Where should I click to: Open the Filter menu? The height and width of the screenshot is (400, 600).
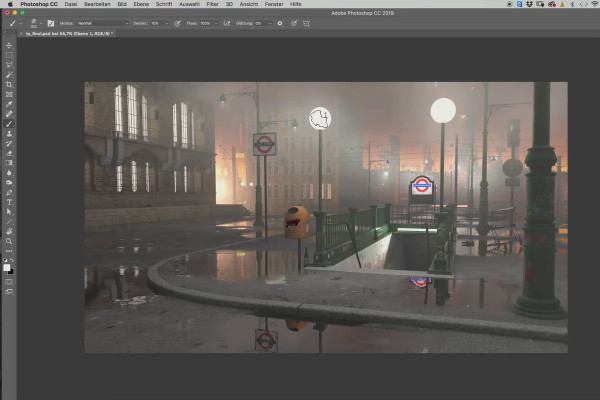212,4
